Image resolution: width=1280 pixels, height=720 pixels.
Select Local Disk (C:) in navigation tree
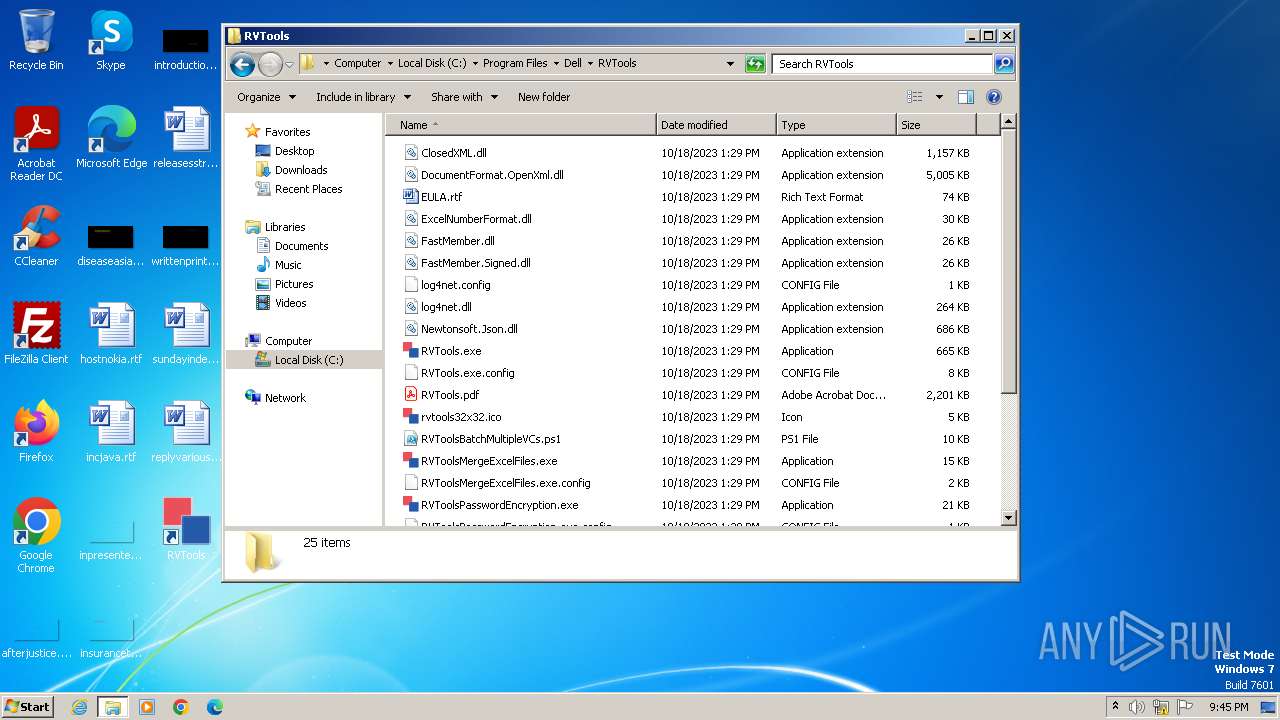[x=308, y=360]
